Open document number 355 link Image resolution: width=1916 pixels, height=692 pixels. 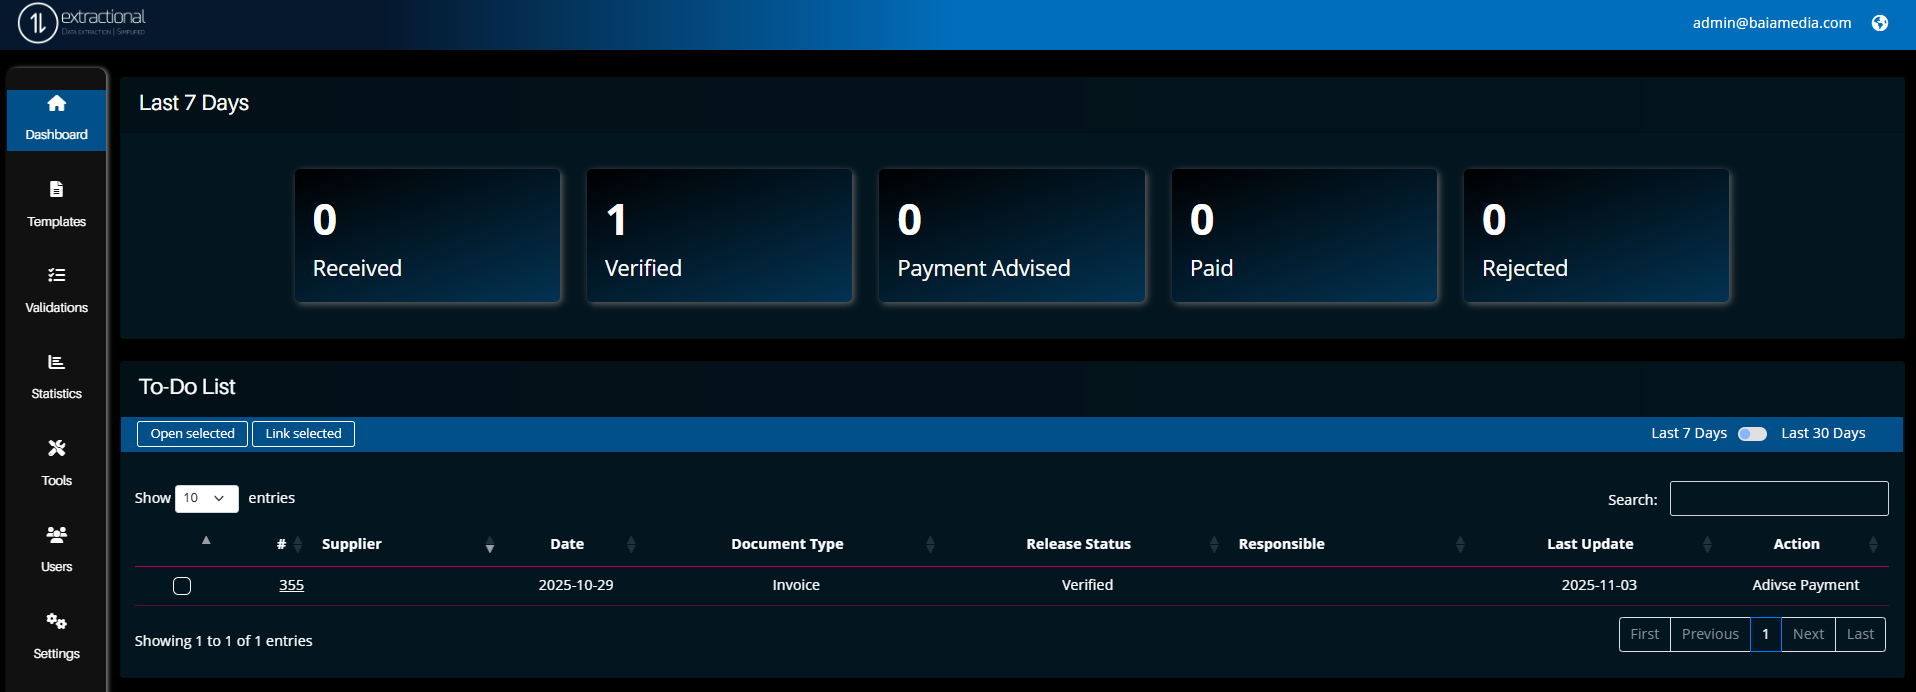click(291, 585)
